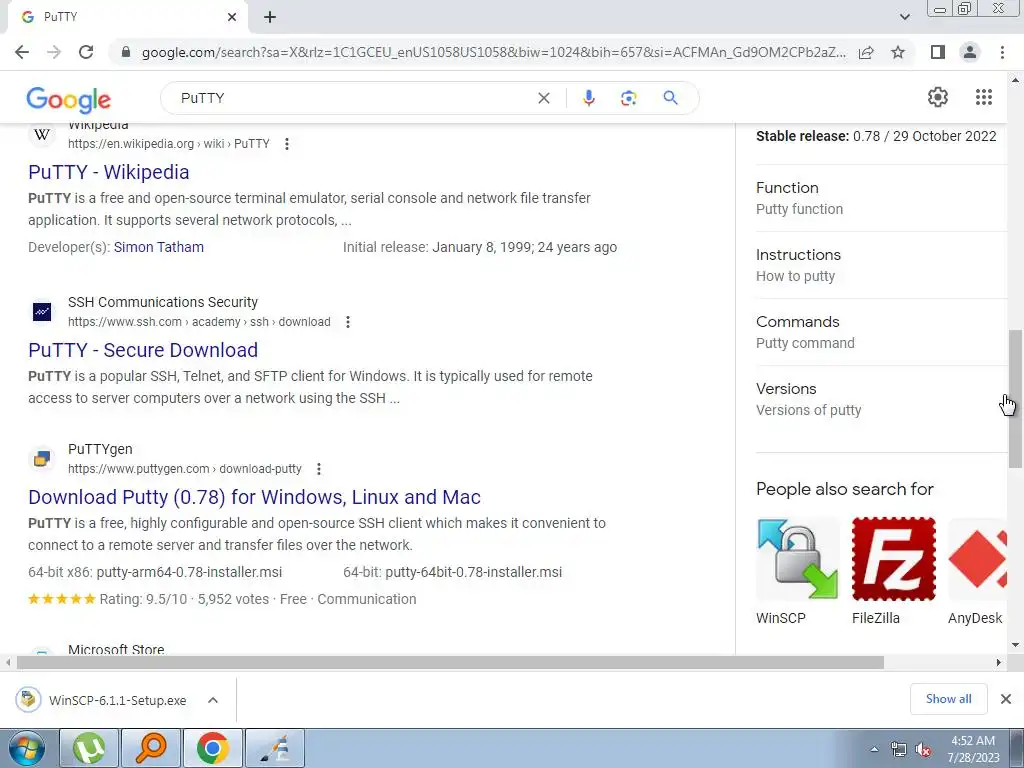Click Show all downloads

click(948, 699)
